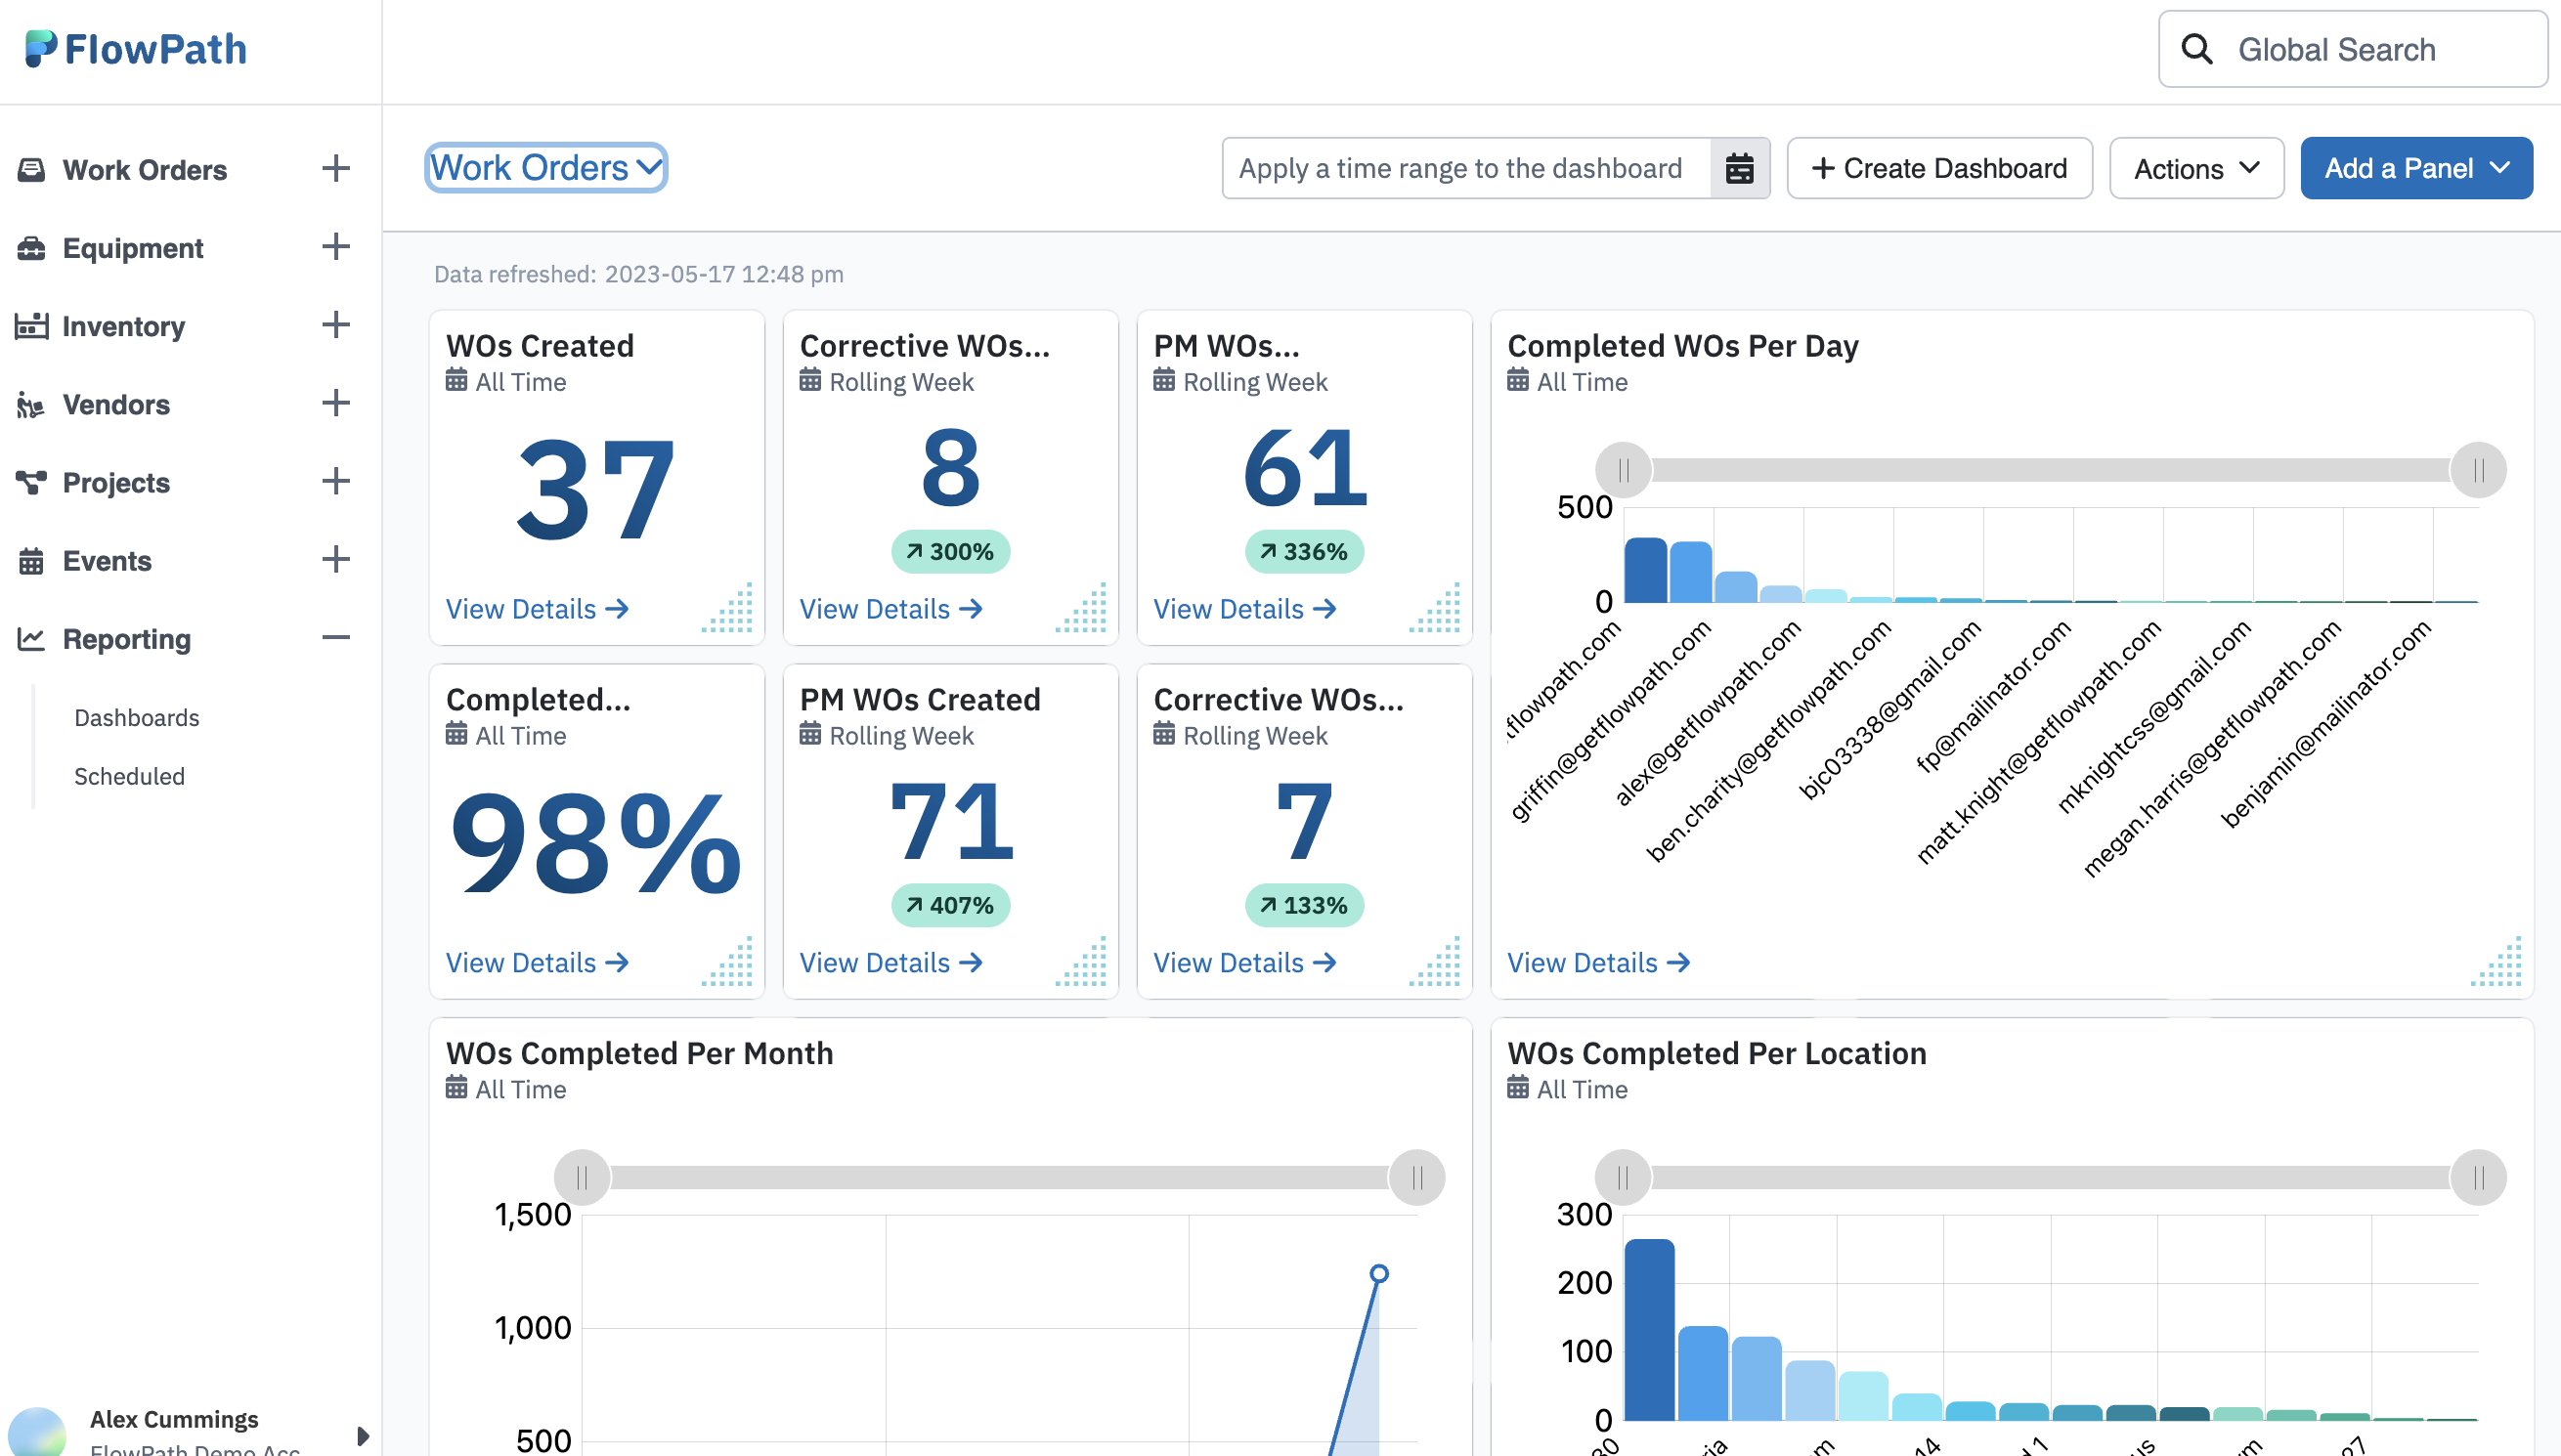Select the Equipment icon in the sidebar
Screen dimensions: 2561x1456
[32, 247]
